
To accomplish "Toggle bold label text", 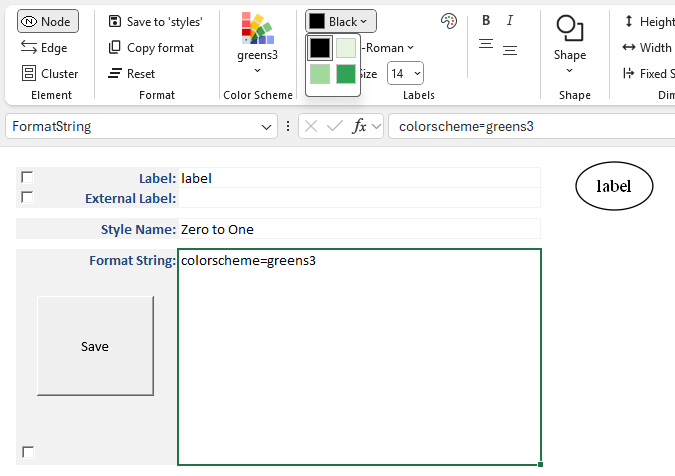I will (486, 20).
